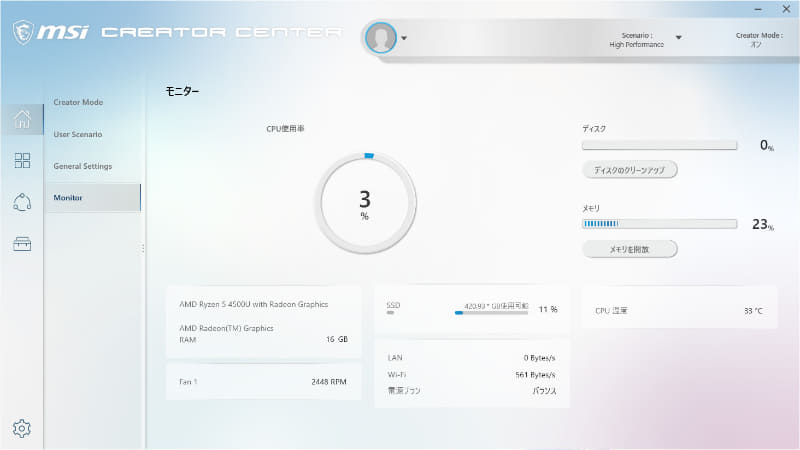
Task: Click the memory 23% value
Action: click(763, 224)
